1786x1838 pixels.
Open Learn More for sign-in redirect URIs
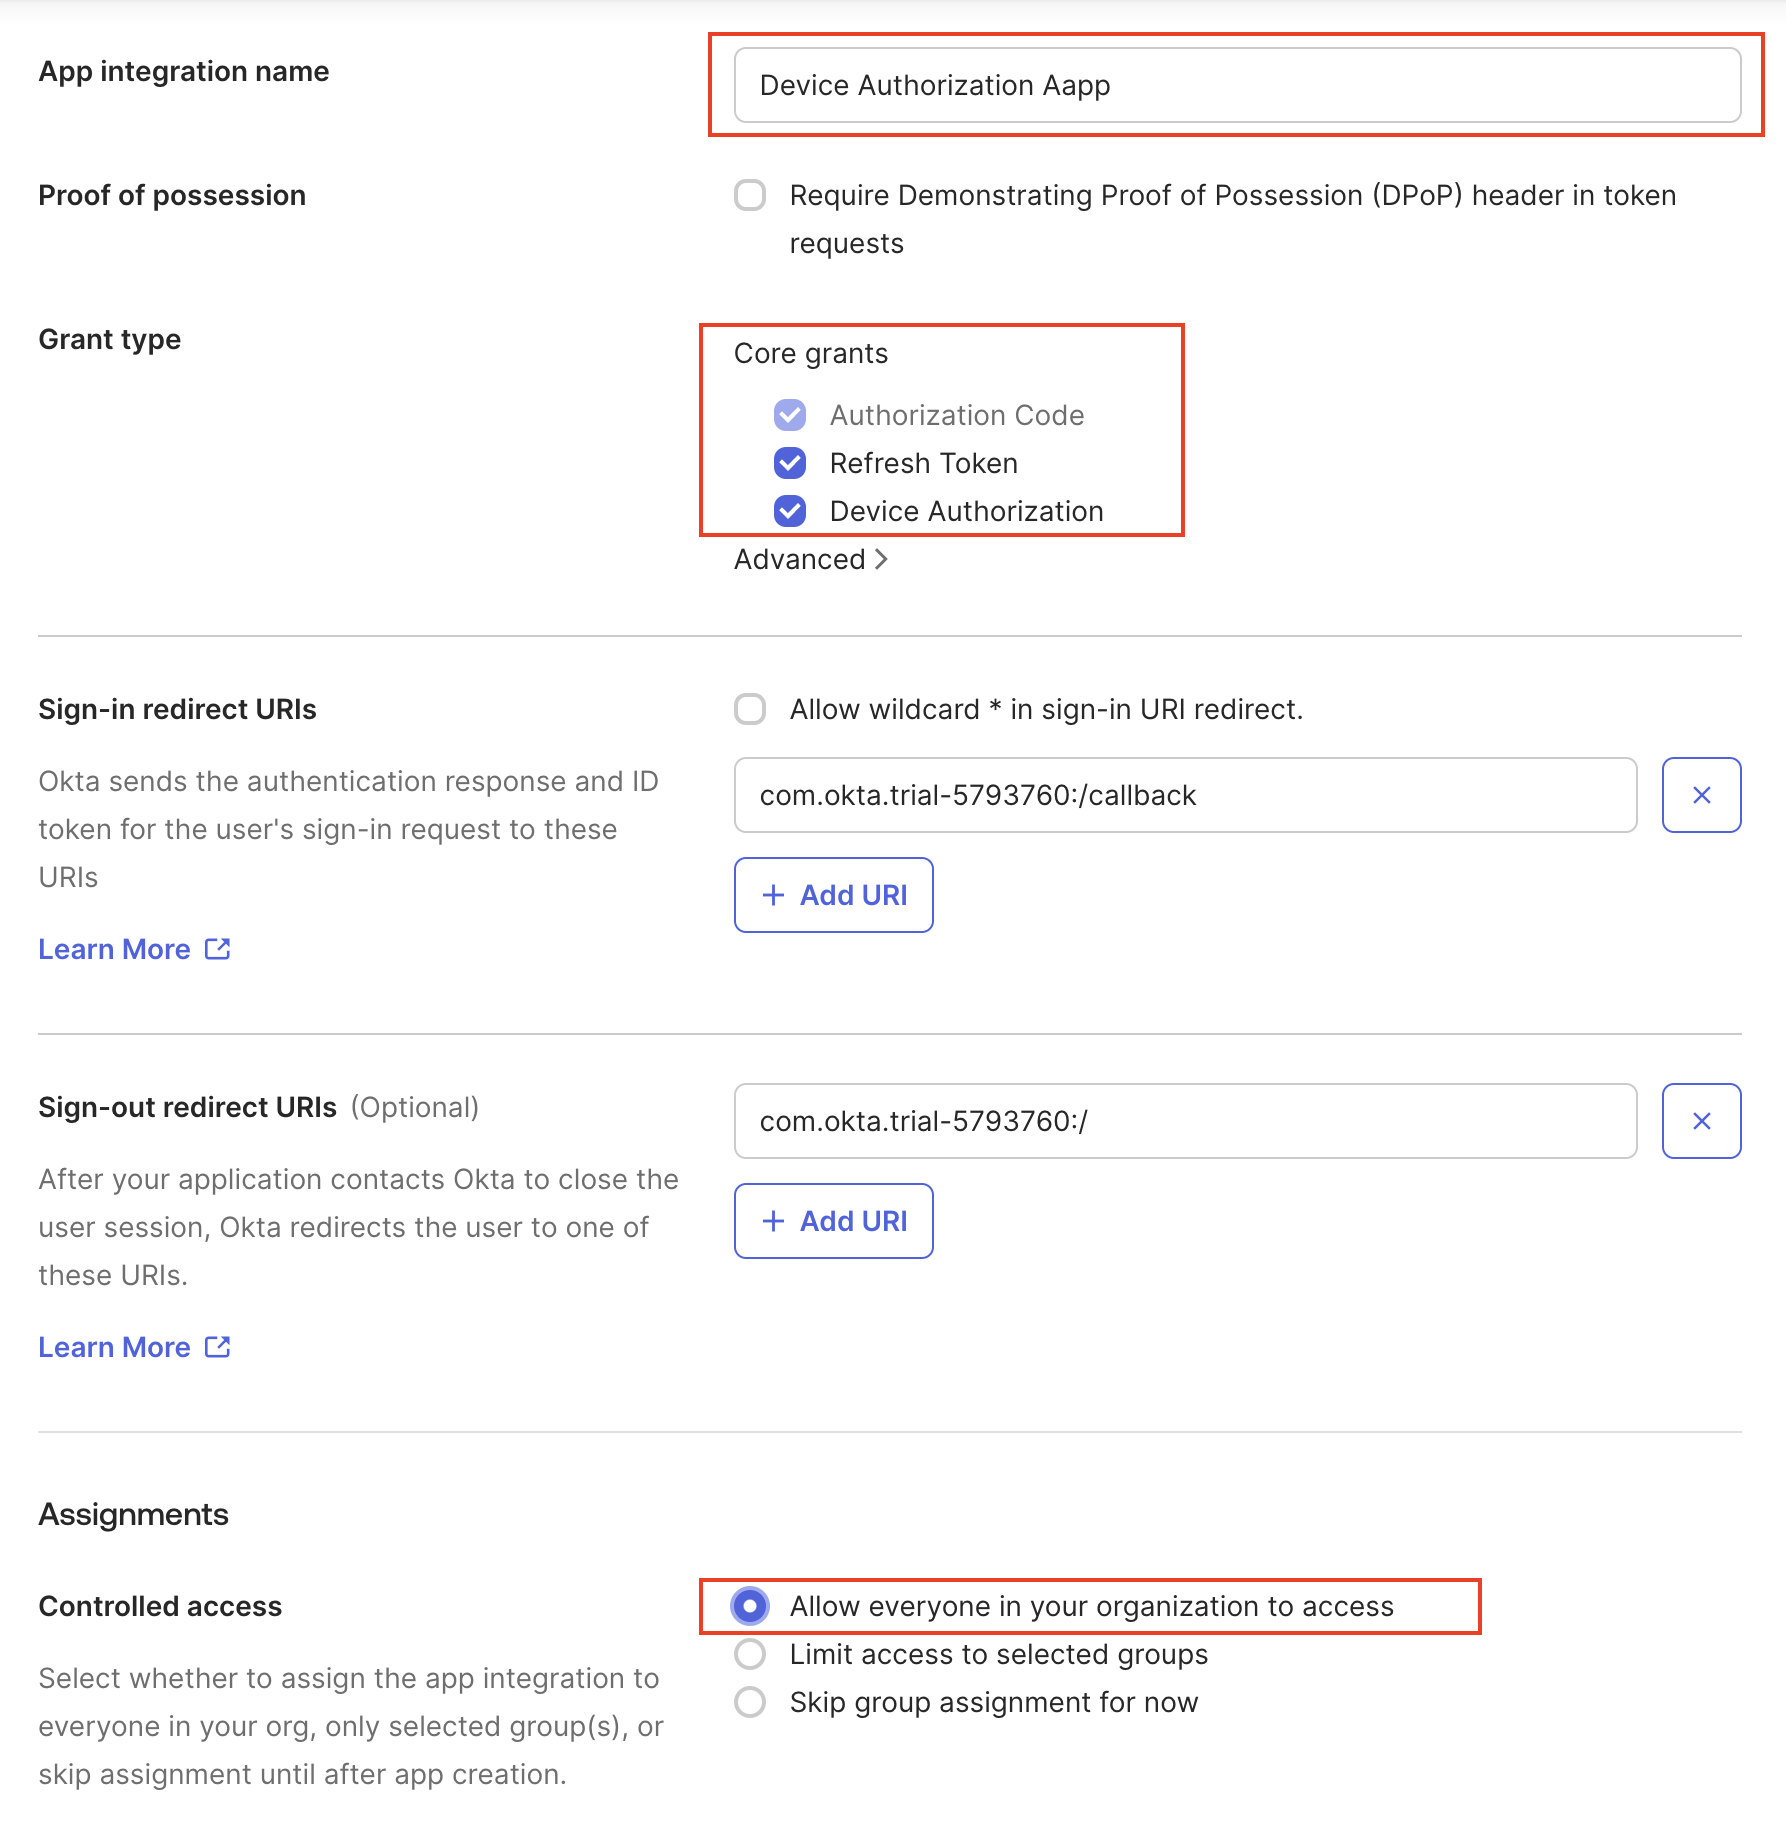[x=115, y=948]
